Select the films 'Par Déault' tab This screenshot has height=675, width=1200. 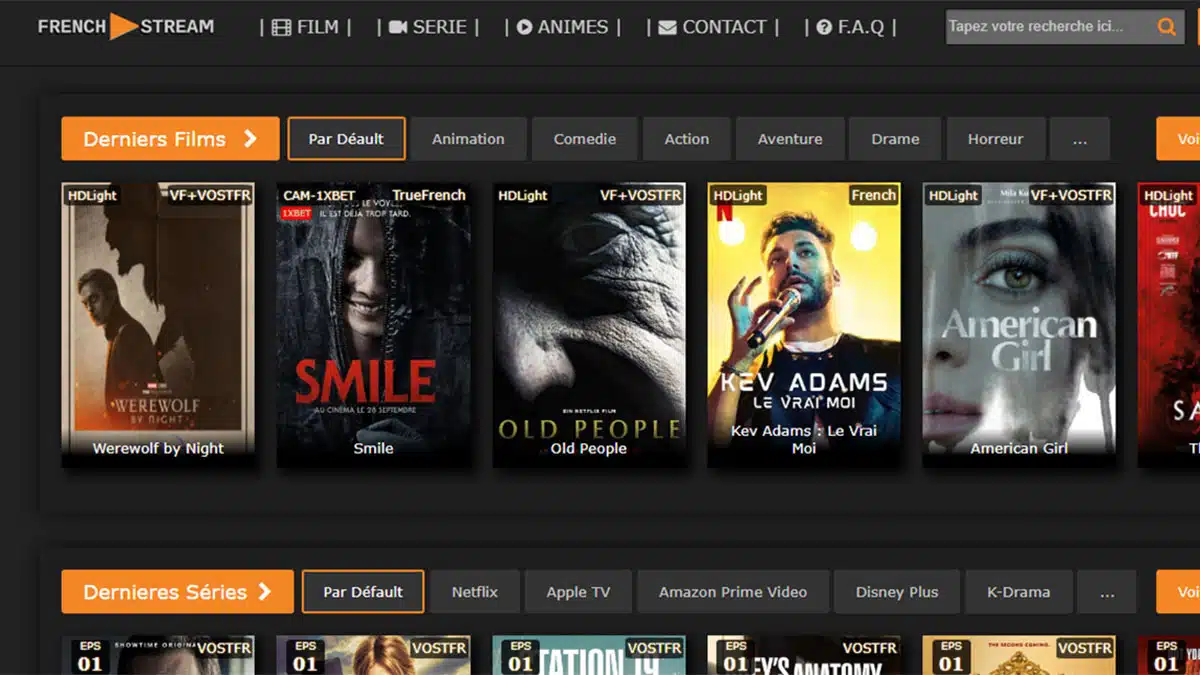346,139
